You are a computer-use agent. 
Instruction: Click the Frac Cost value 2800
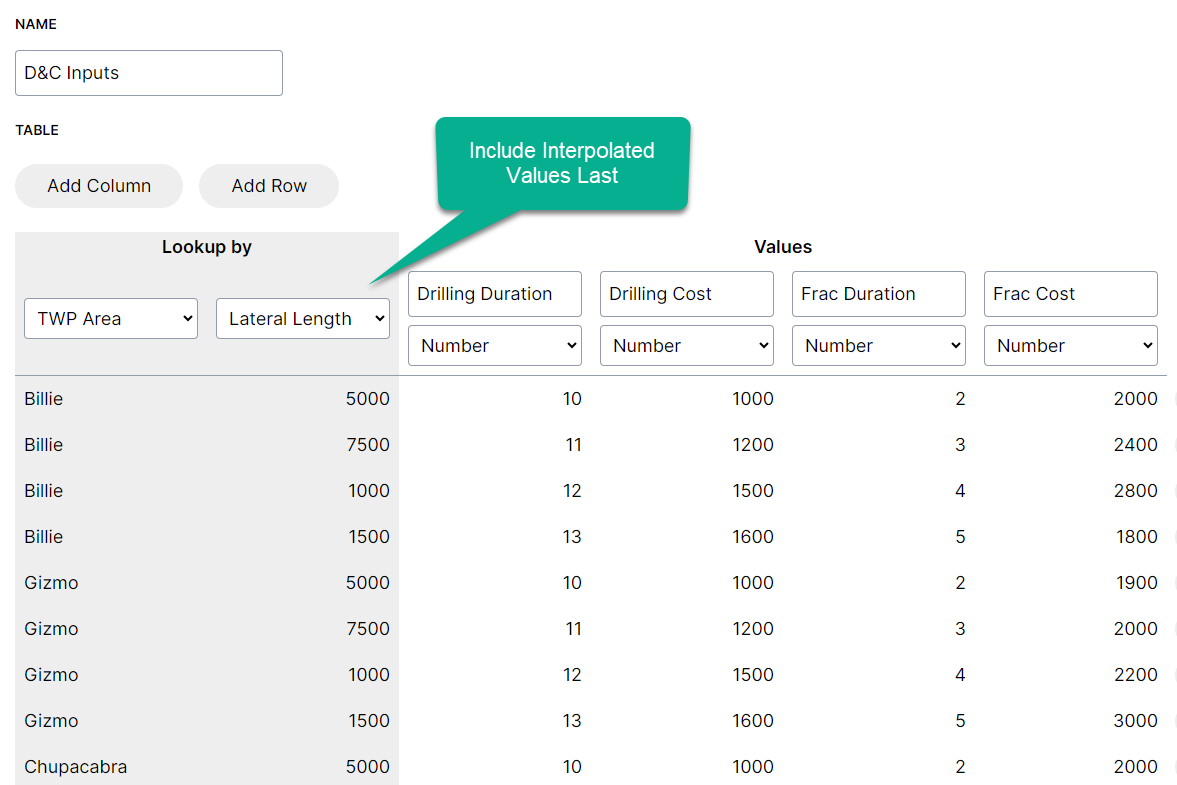pyautogui.click(x=1135, y=491)
